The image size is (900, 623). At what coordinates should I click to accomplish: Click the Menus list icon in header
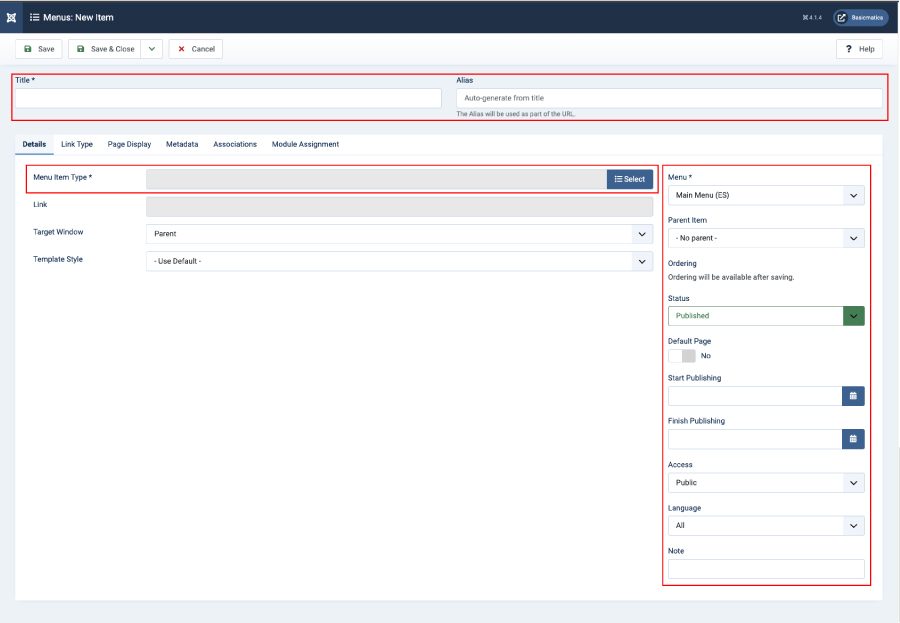pyautogui.click(x=34, y=17)
